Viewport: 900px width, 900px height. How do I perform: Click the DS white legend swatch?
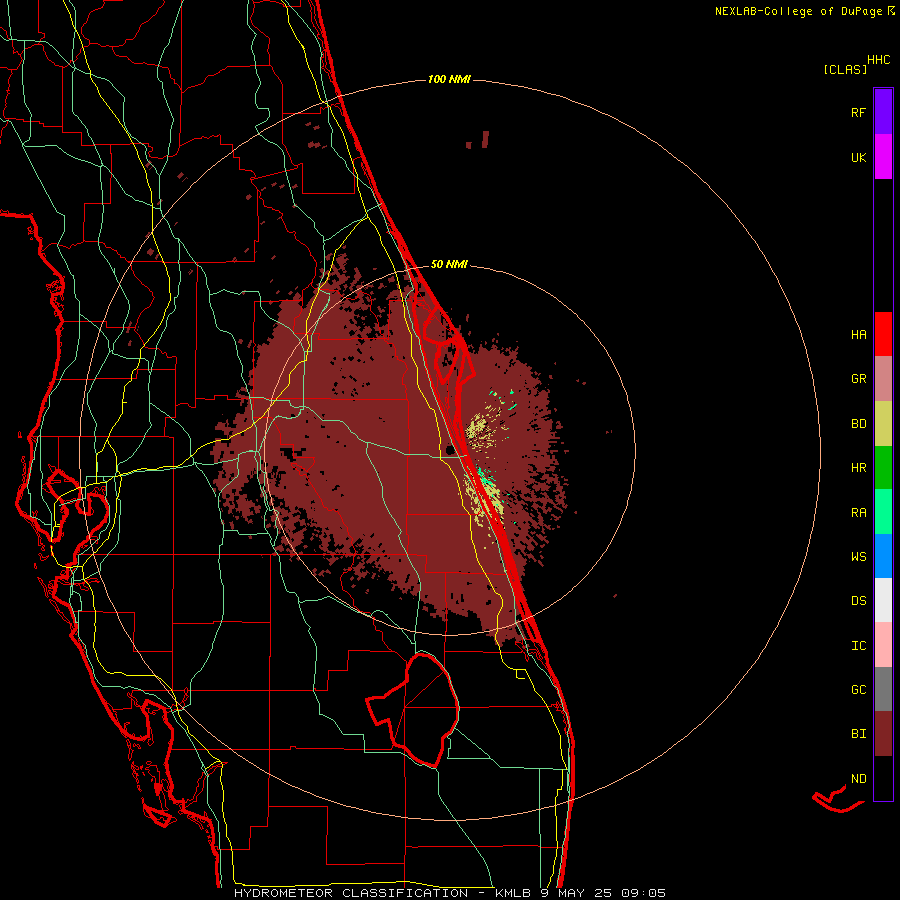pyautogui.click(x=883, y=600)
